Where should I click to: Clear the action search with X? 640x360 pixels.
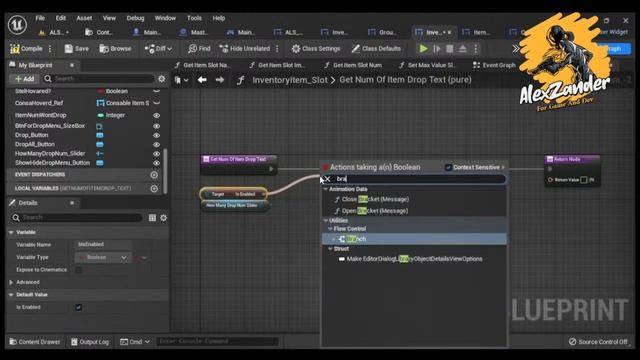coord(327,179)
